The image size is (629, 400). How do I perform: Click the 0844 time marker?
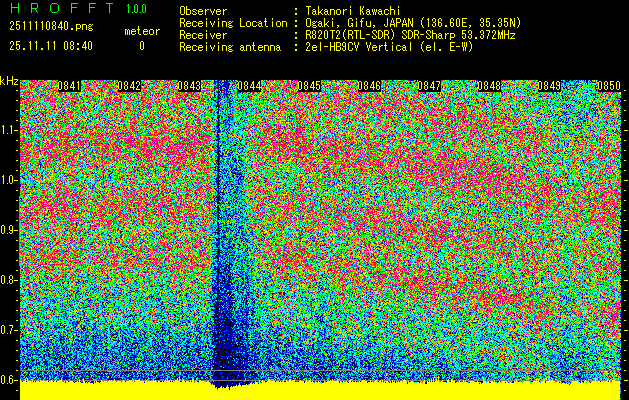(x=249, y=86)
